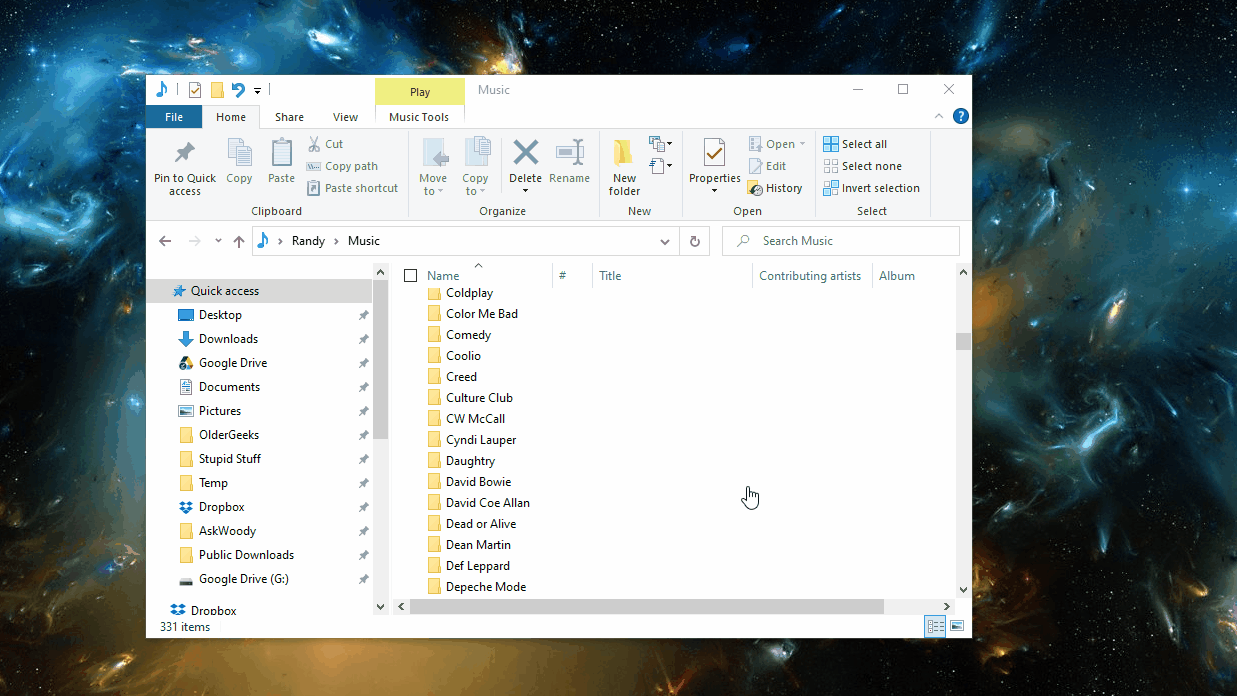Click the Pin to Quick access button
This screenshot has height=696, width=1237.
click(x=185, y=167)
